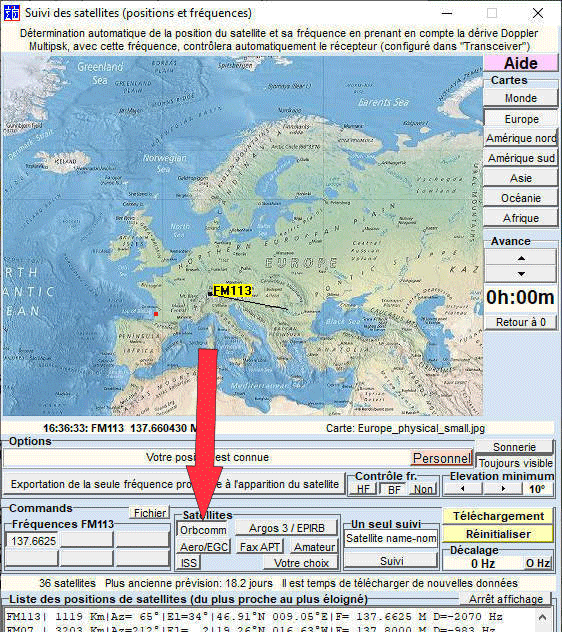Viewport: 562px width, 632px height.
Task: Show the Europe map
Action: [x=521, y=119]
